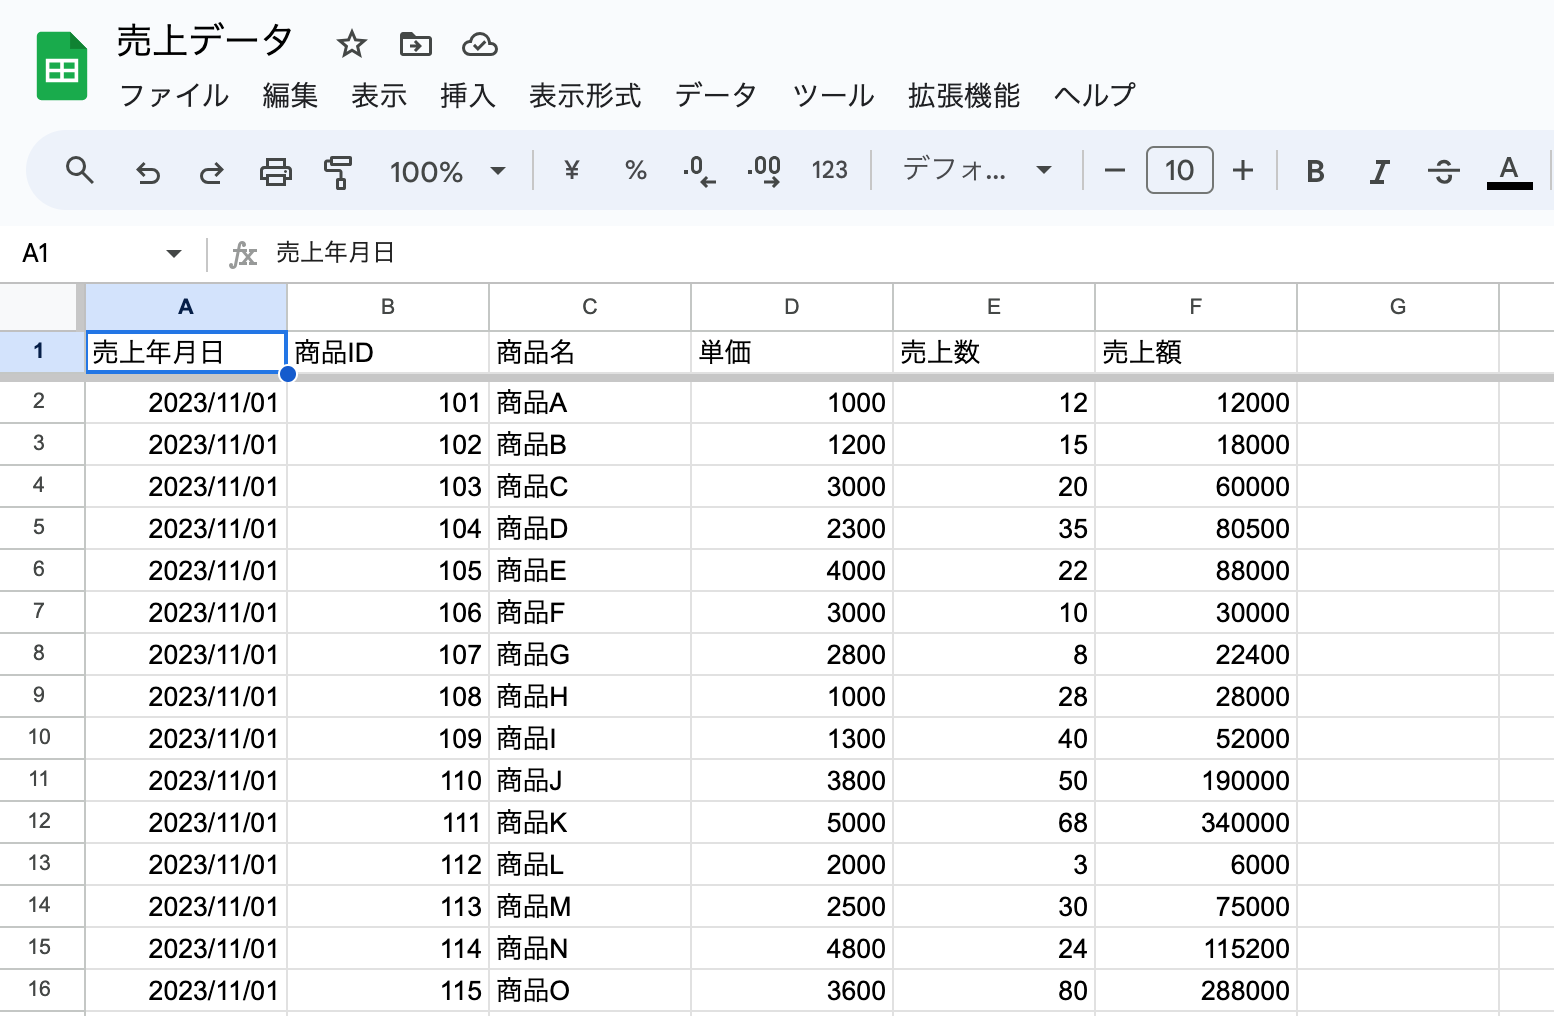Select column F header

pos(1196,307)
